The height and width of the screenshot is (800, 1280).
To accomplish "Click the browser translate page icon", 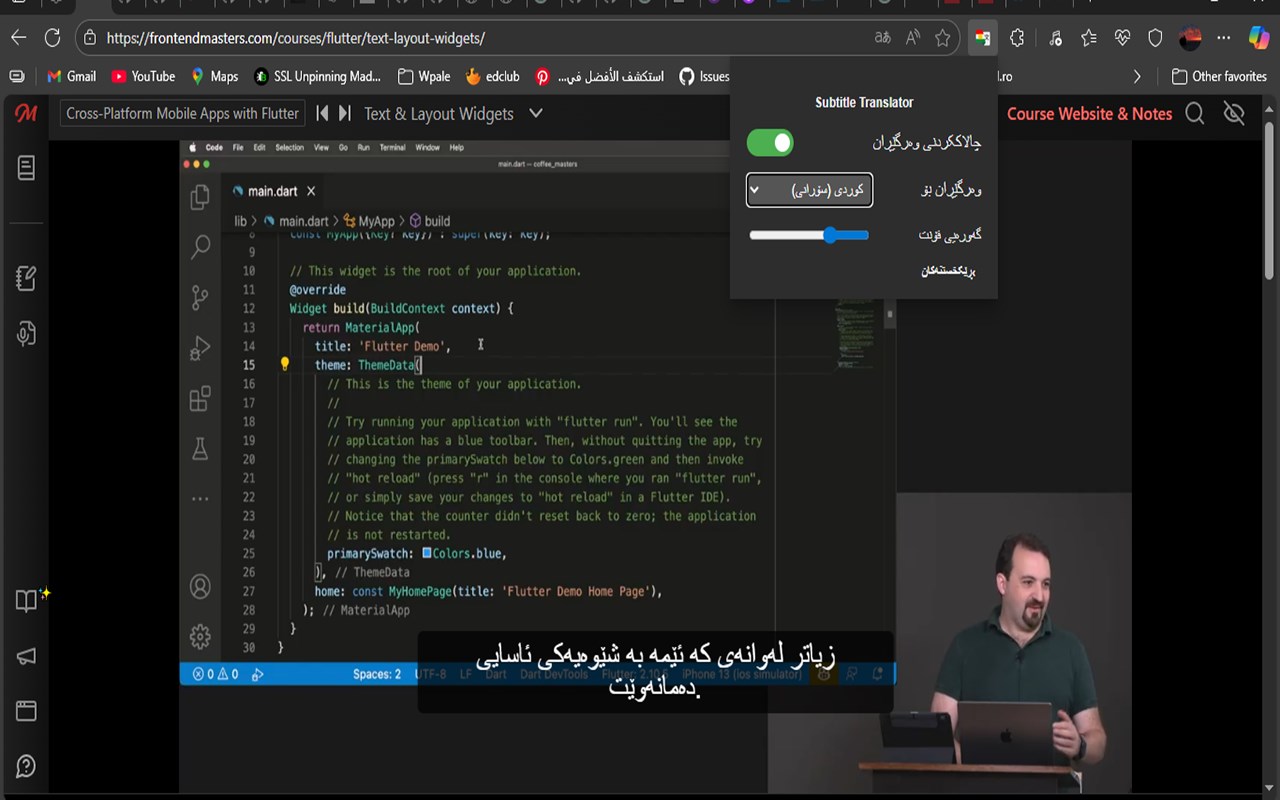I will point(882,38).
